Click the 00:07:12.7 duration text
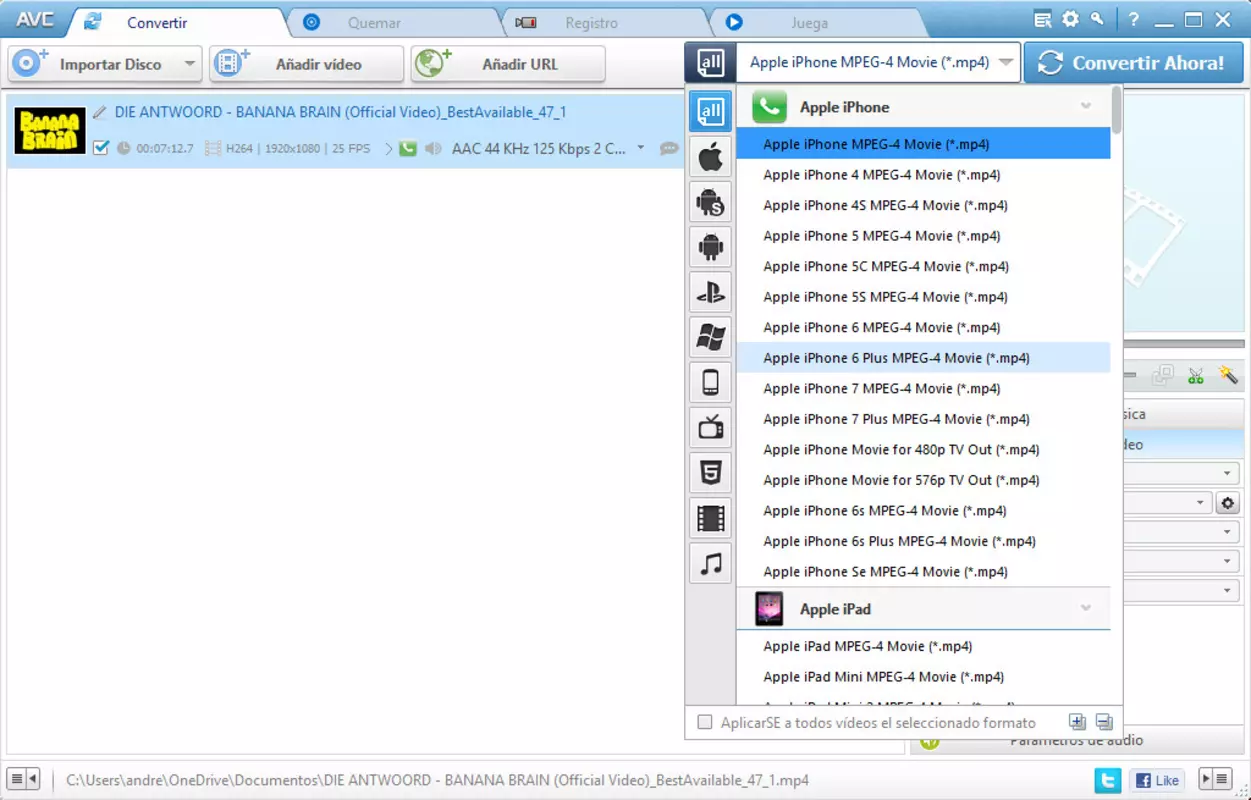 tap(165, 149)
